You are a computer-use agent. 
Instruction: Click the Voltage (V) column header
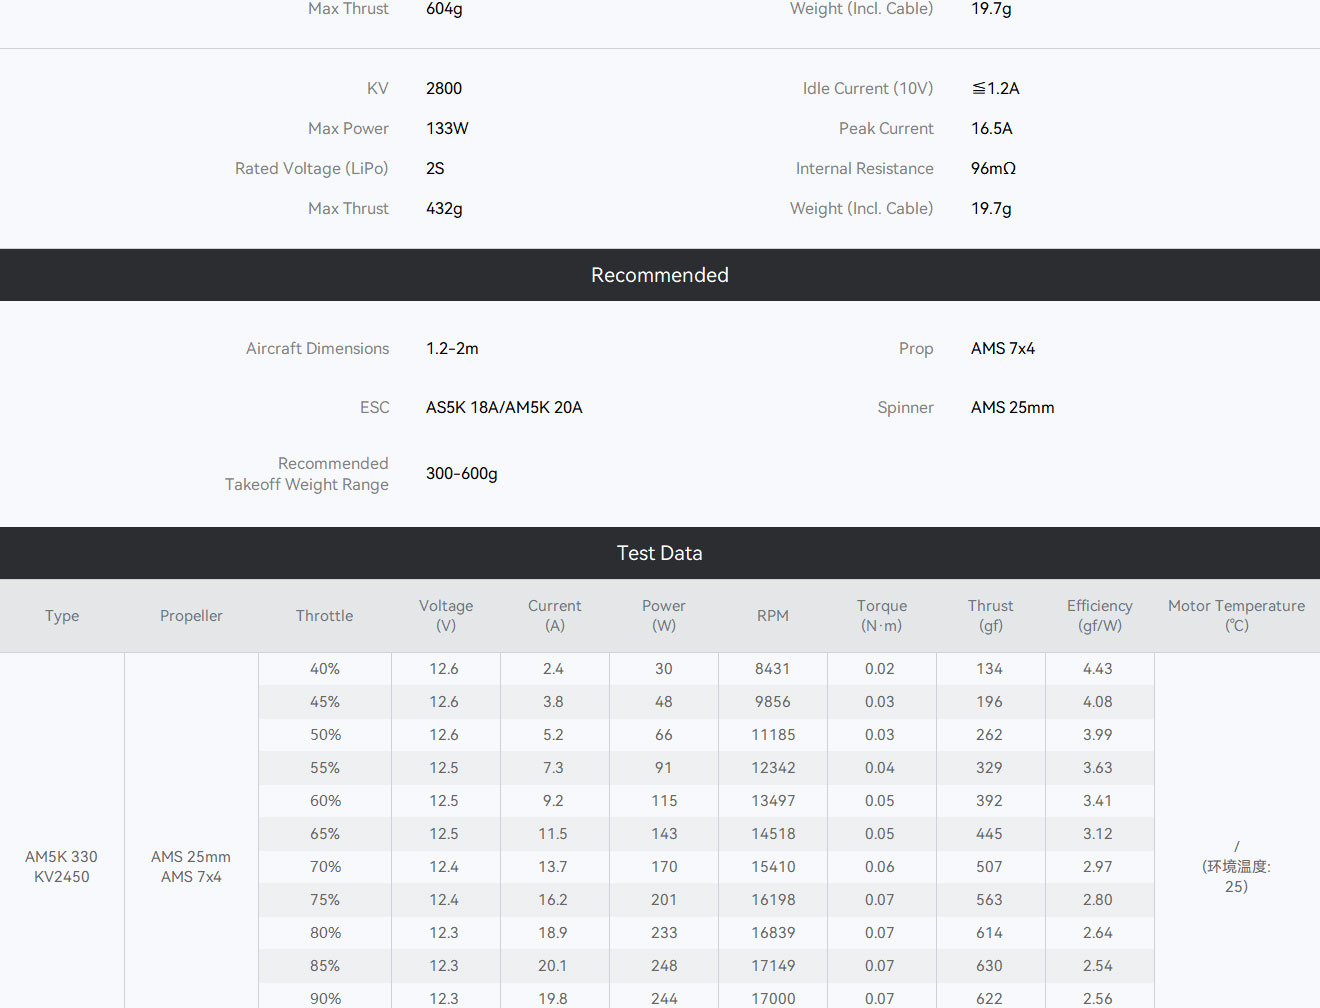(x=446, y=616)
